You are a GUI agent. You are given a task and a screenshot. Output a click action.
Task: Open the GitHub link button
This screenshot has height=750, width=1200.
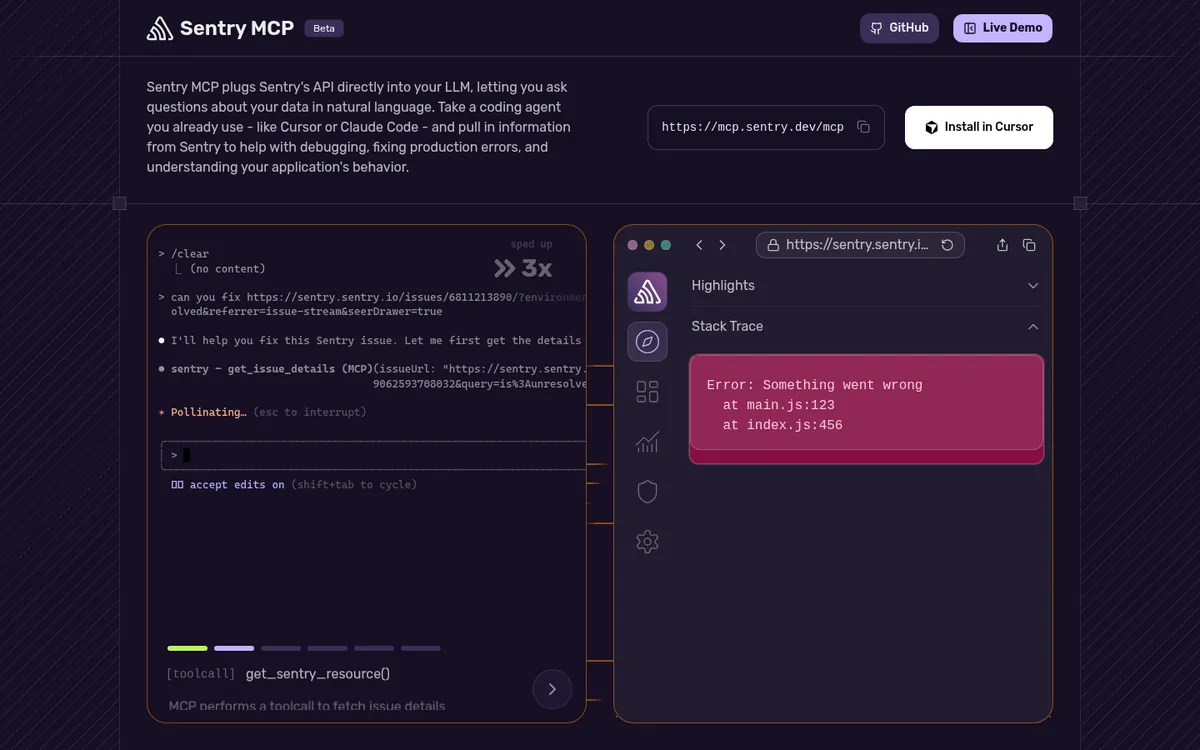(899, 28)
